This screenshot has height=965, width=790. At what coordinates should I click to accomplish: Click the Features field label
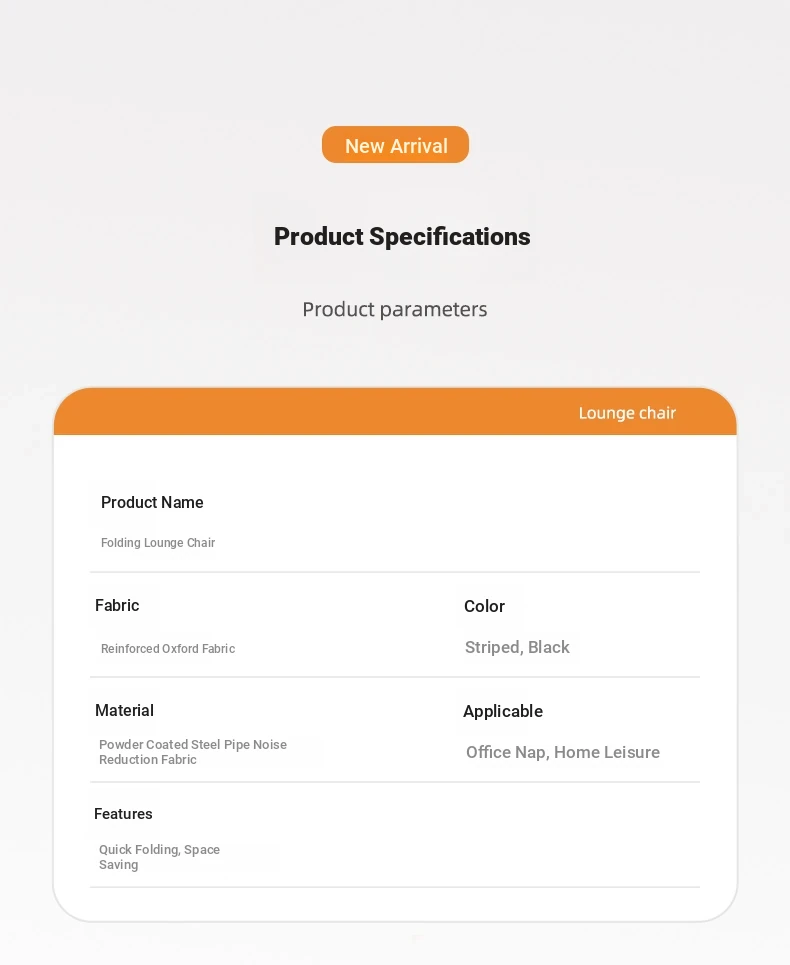(123, 814)
